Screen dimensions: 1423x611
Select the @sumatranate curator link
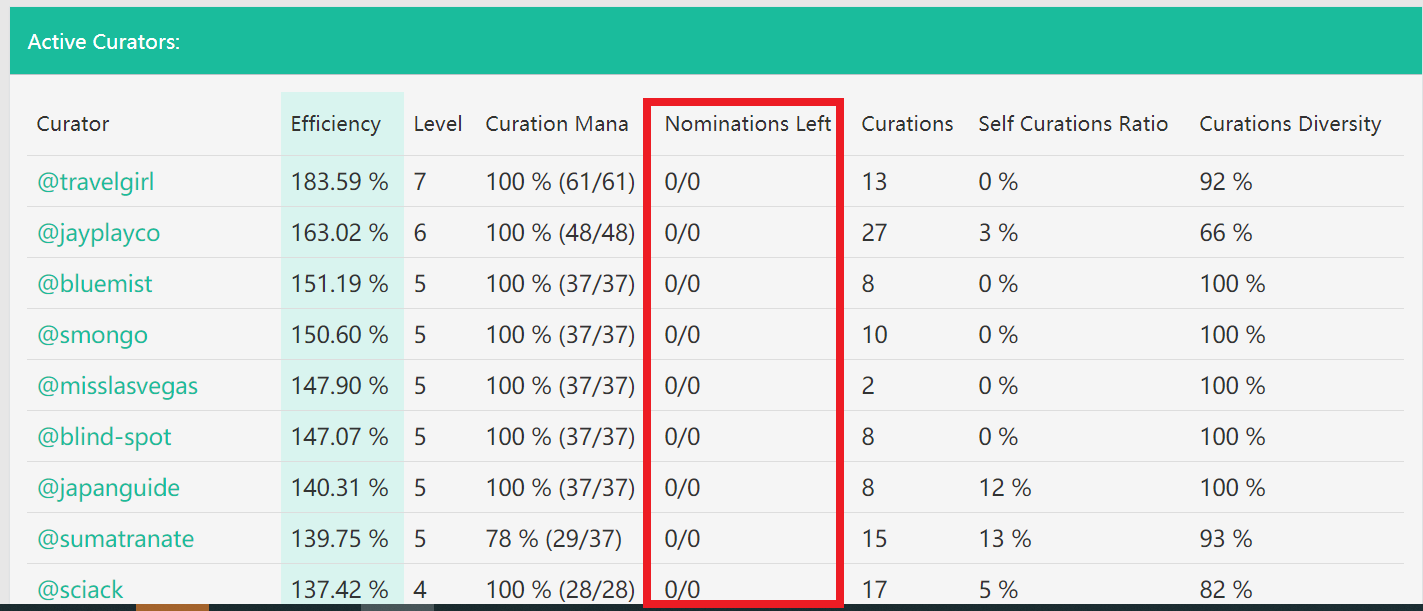click(116, 539)
